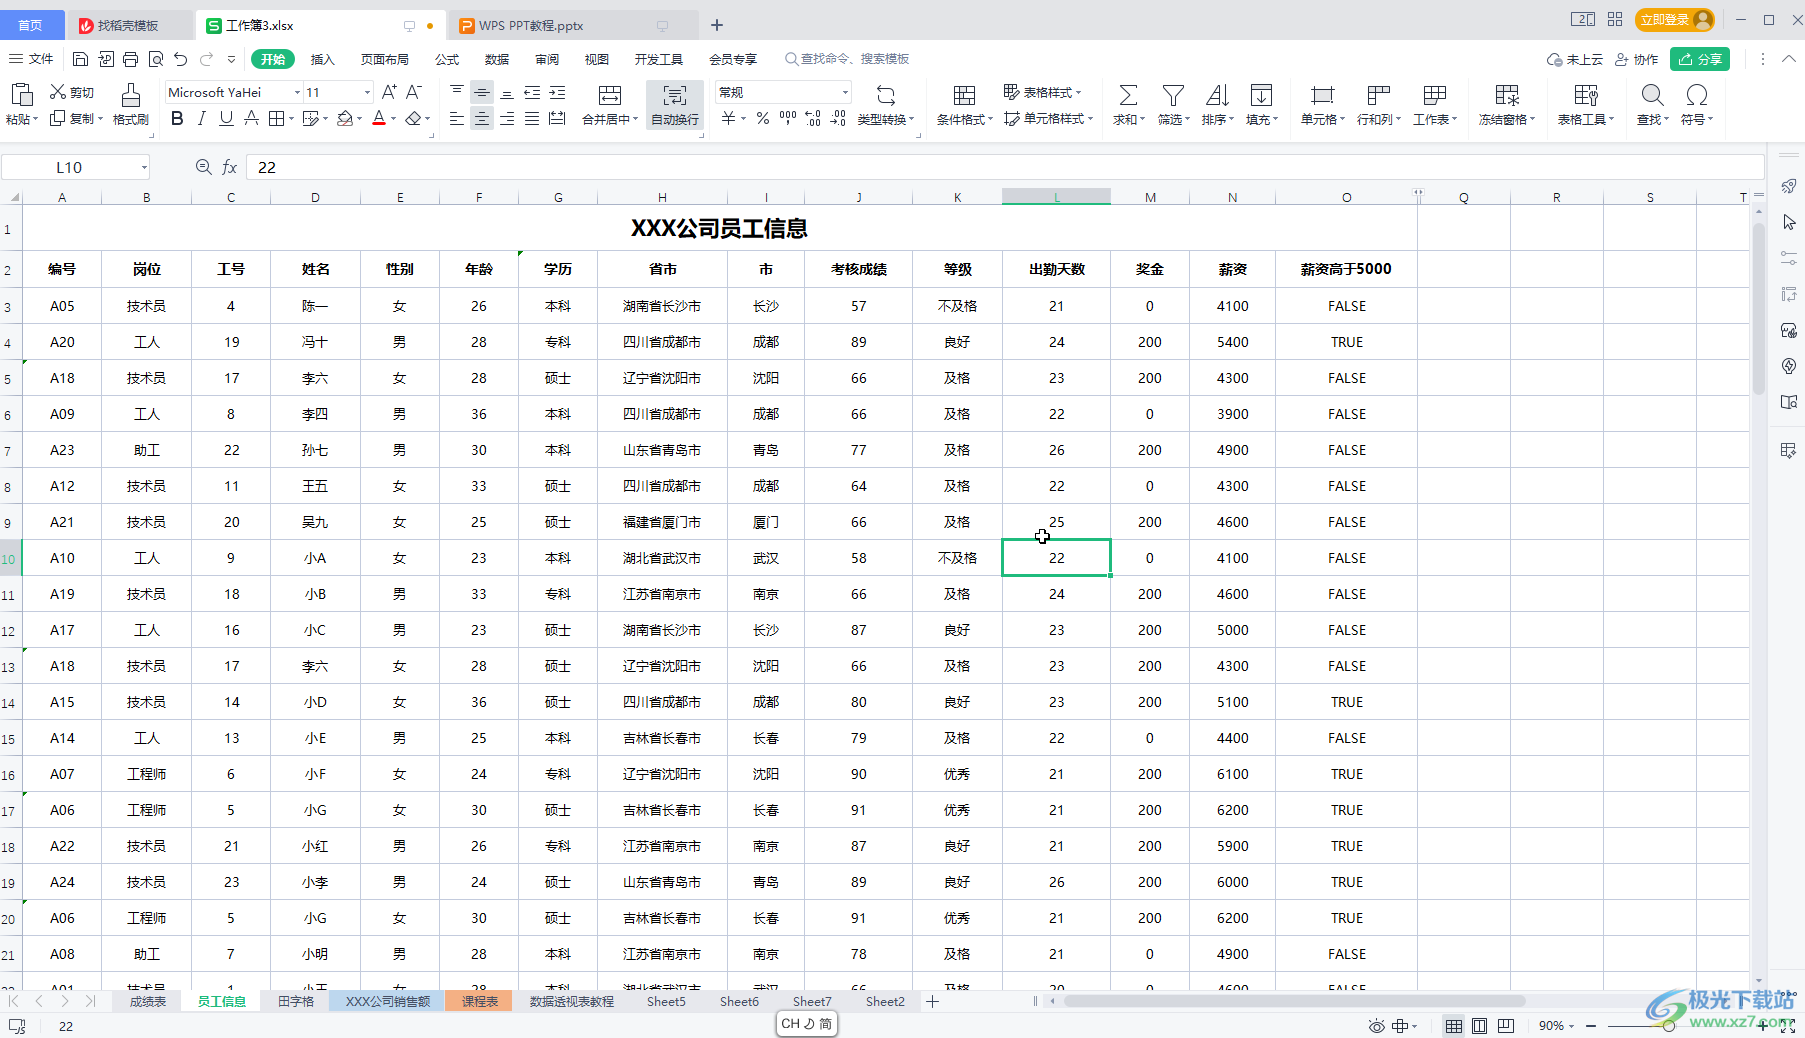Open the number format dropdown showing 常规
Image resolution: width=1805 pixels, height=1038 pixels.
(845, 92)
